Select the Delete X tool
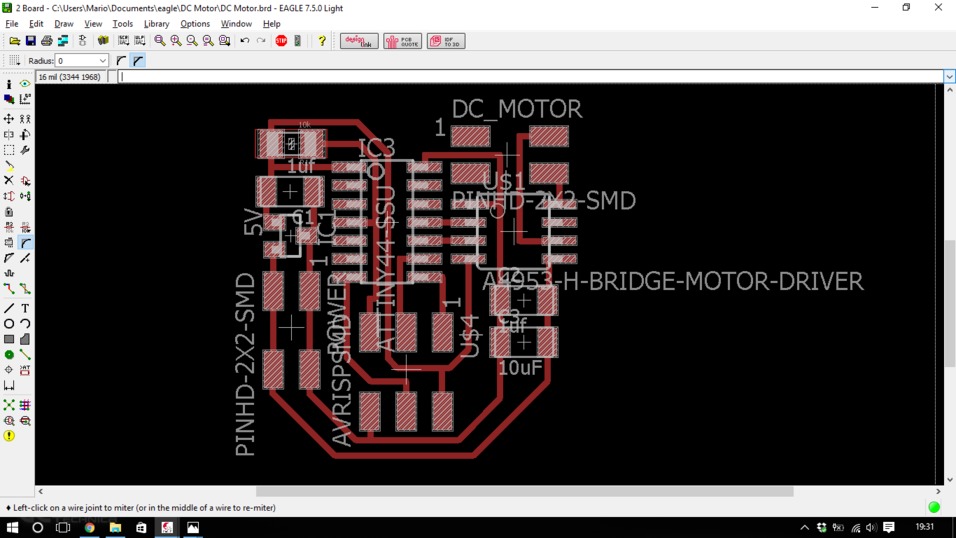956x538 pixels. coord(9,181)
